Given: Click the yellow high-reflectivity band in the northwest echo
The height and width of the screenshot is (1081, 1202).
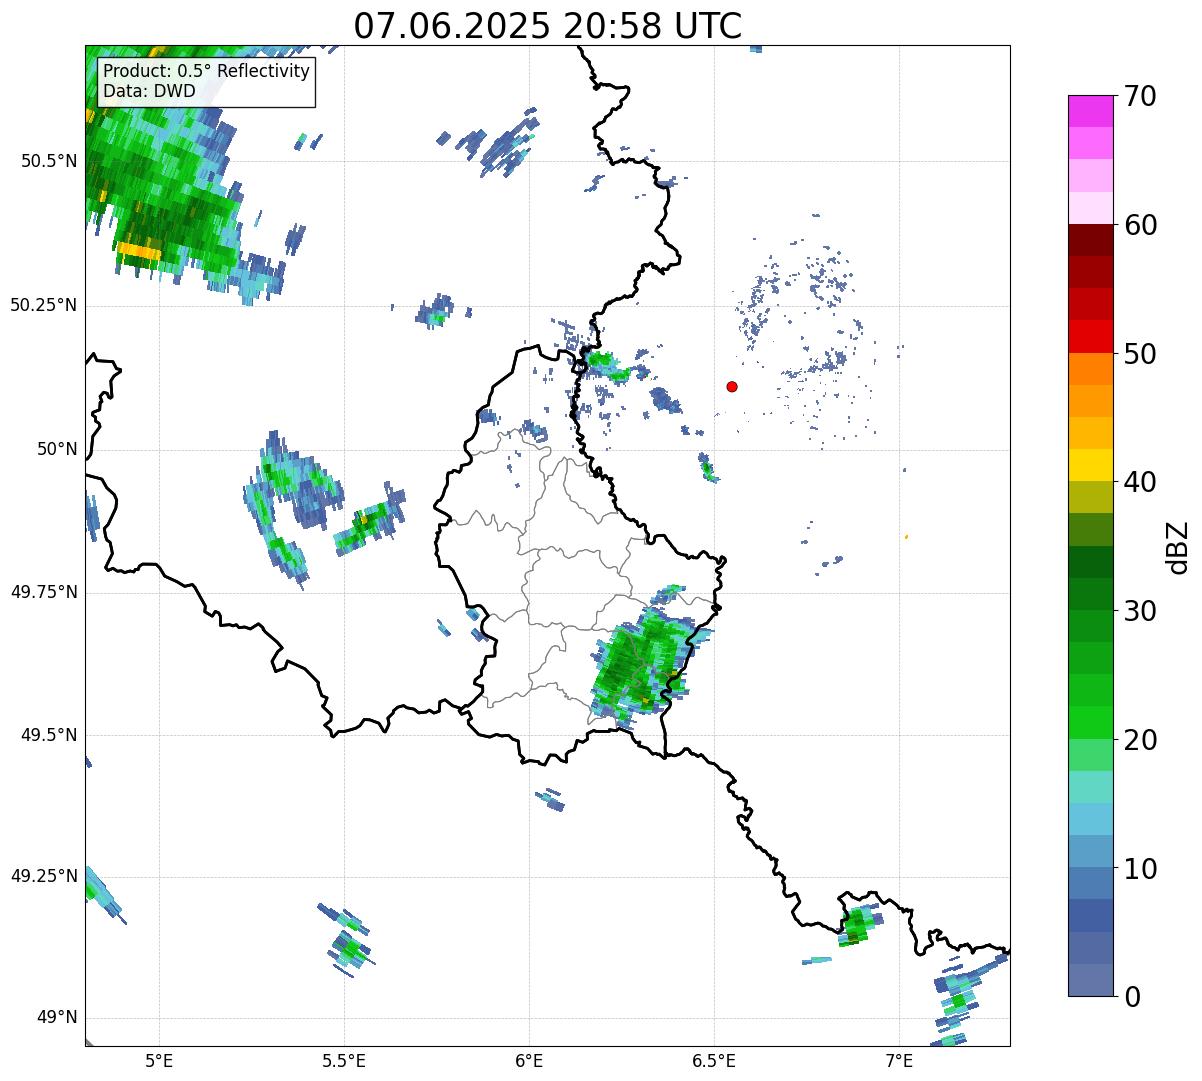Looking at the screenshot, I should (x=138, y=251).
